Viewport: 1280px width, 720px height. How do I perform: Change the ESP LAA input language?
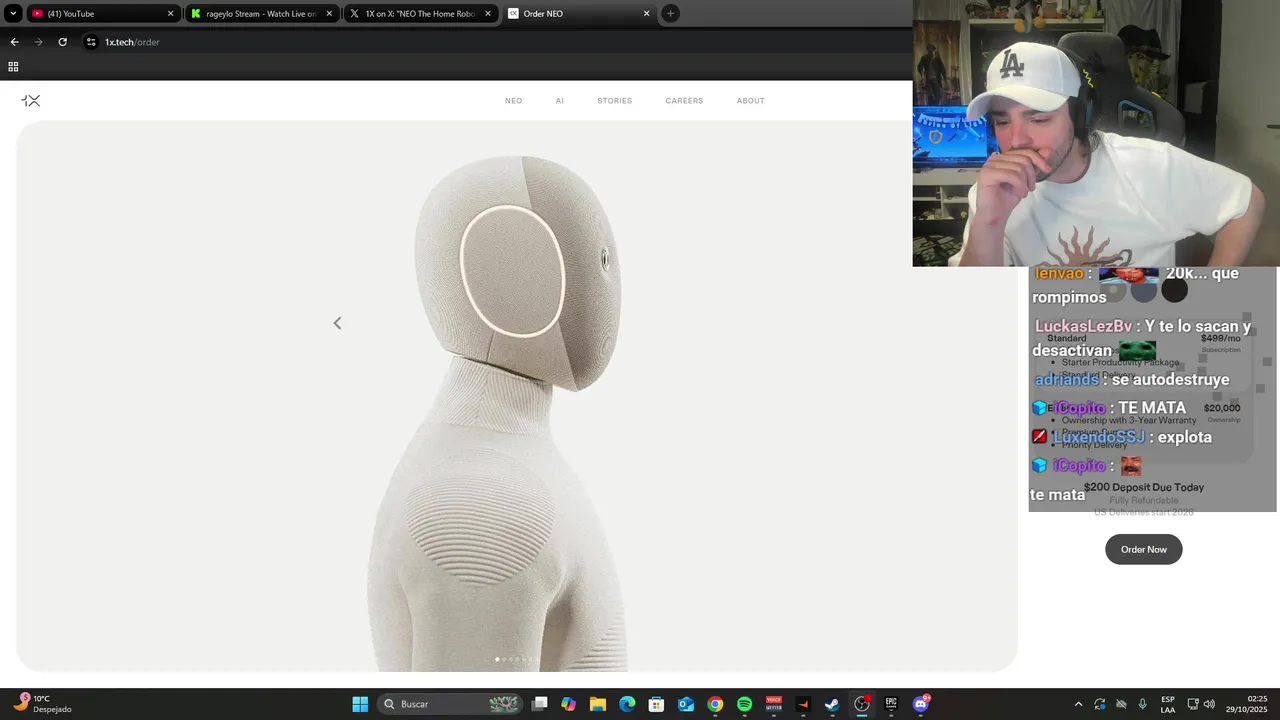1168,704
